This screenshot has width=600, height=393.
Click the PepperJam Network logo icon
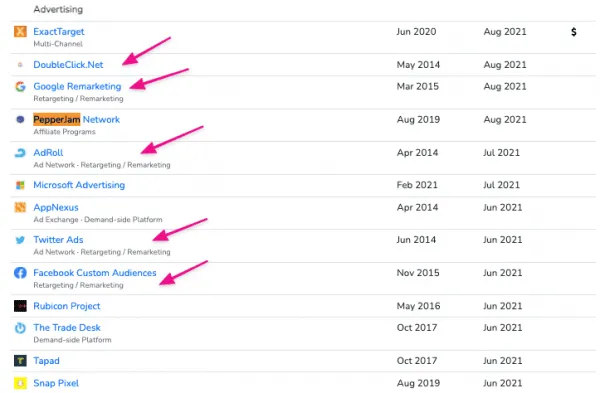tap(20, 119)
